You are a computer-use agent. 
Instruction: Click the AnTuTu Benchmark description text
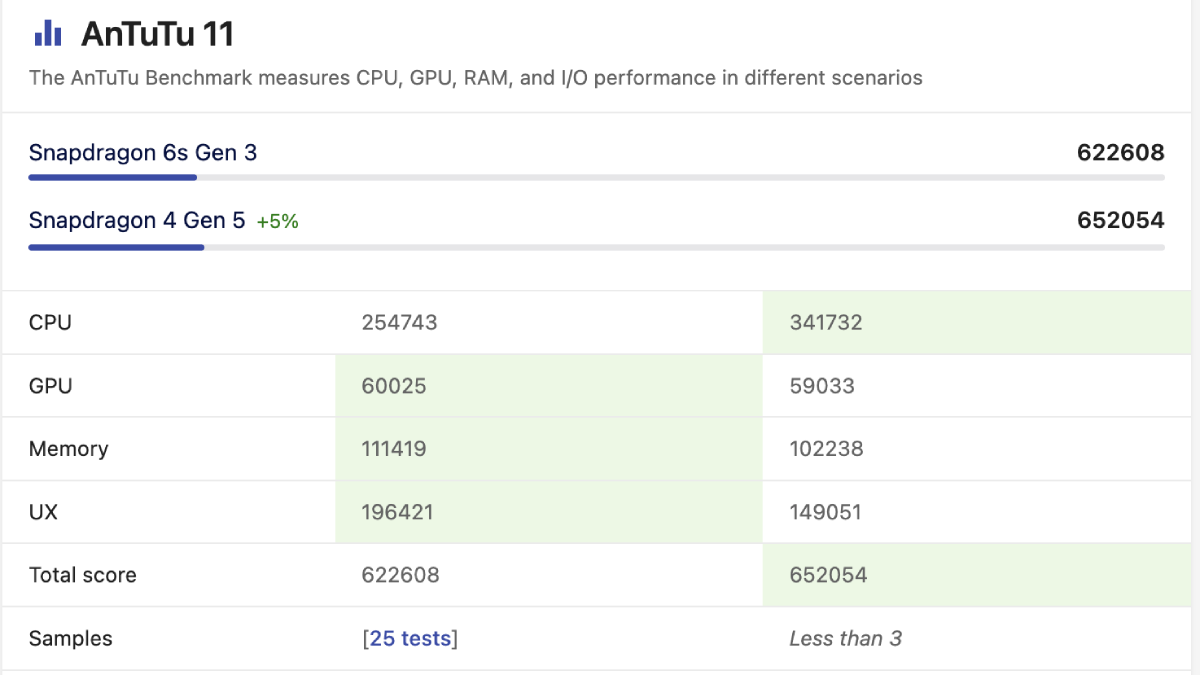click(x=476, y=78)
